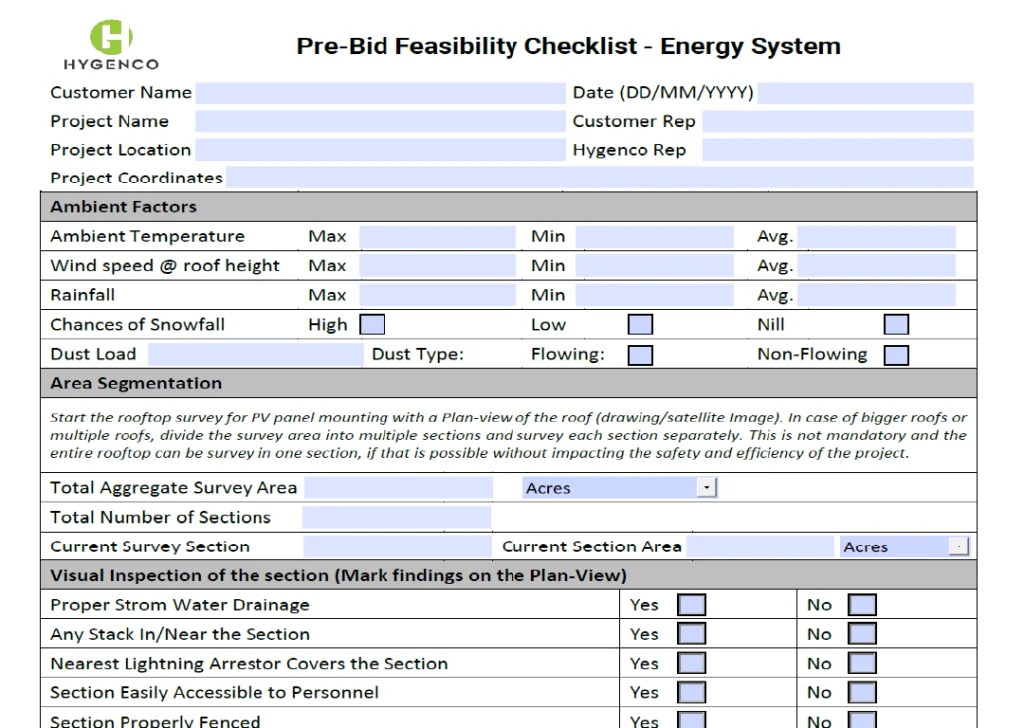Image resolution: width=1024 pixels, height=728 pixels.
Task: Open the Total Aggregate Survey Area units dropdown
Action: [707, 488]
